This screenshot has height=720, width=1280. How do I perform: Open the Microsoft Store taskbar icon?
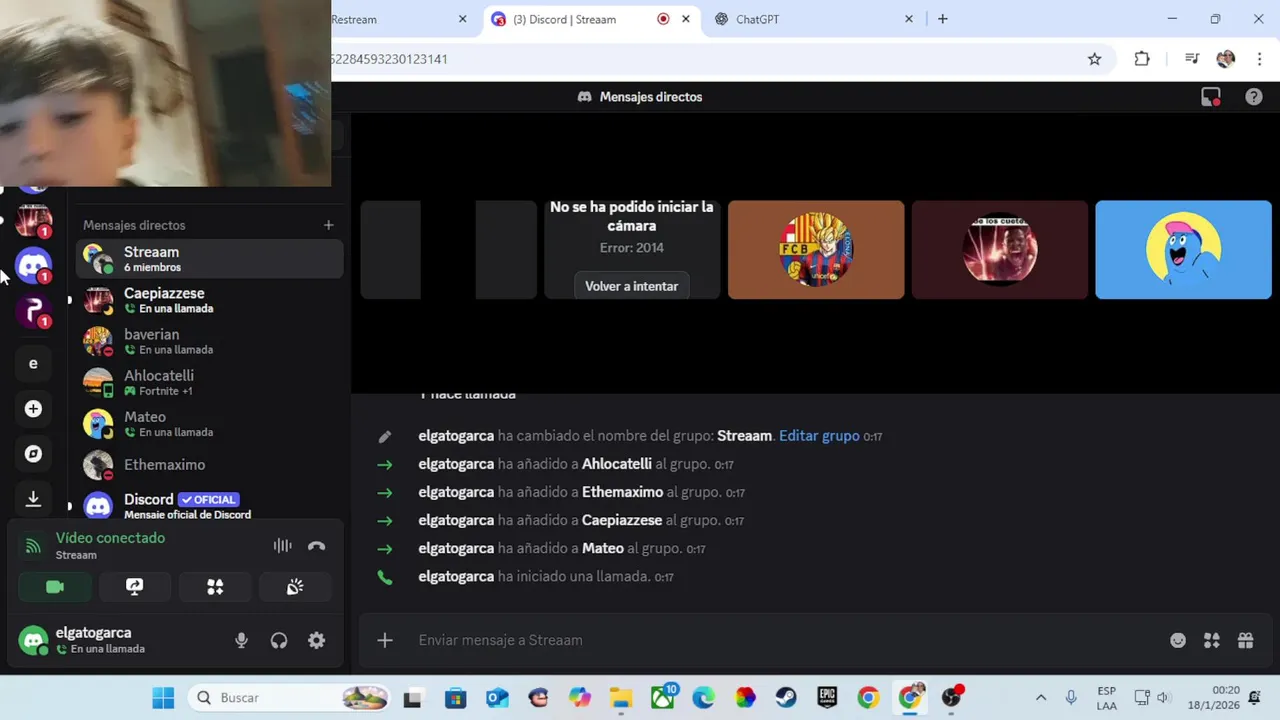[456, 698]
